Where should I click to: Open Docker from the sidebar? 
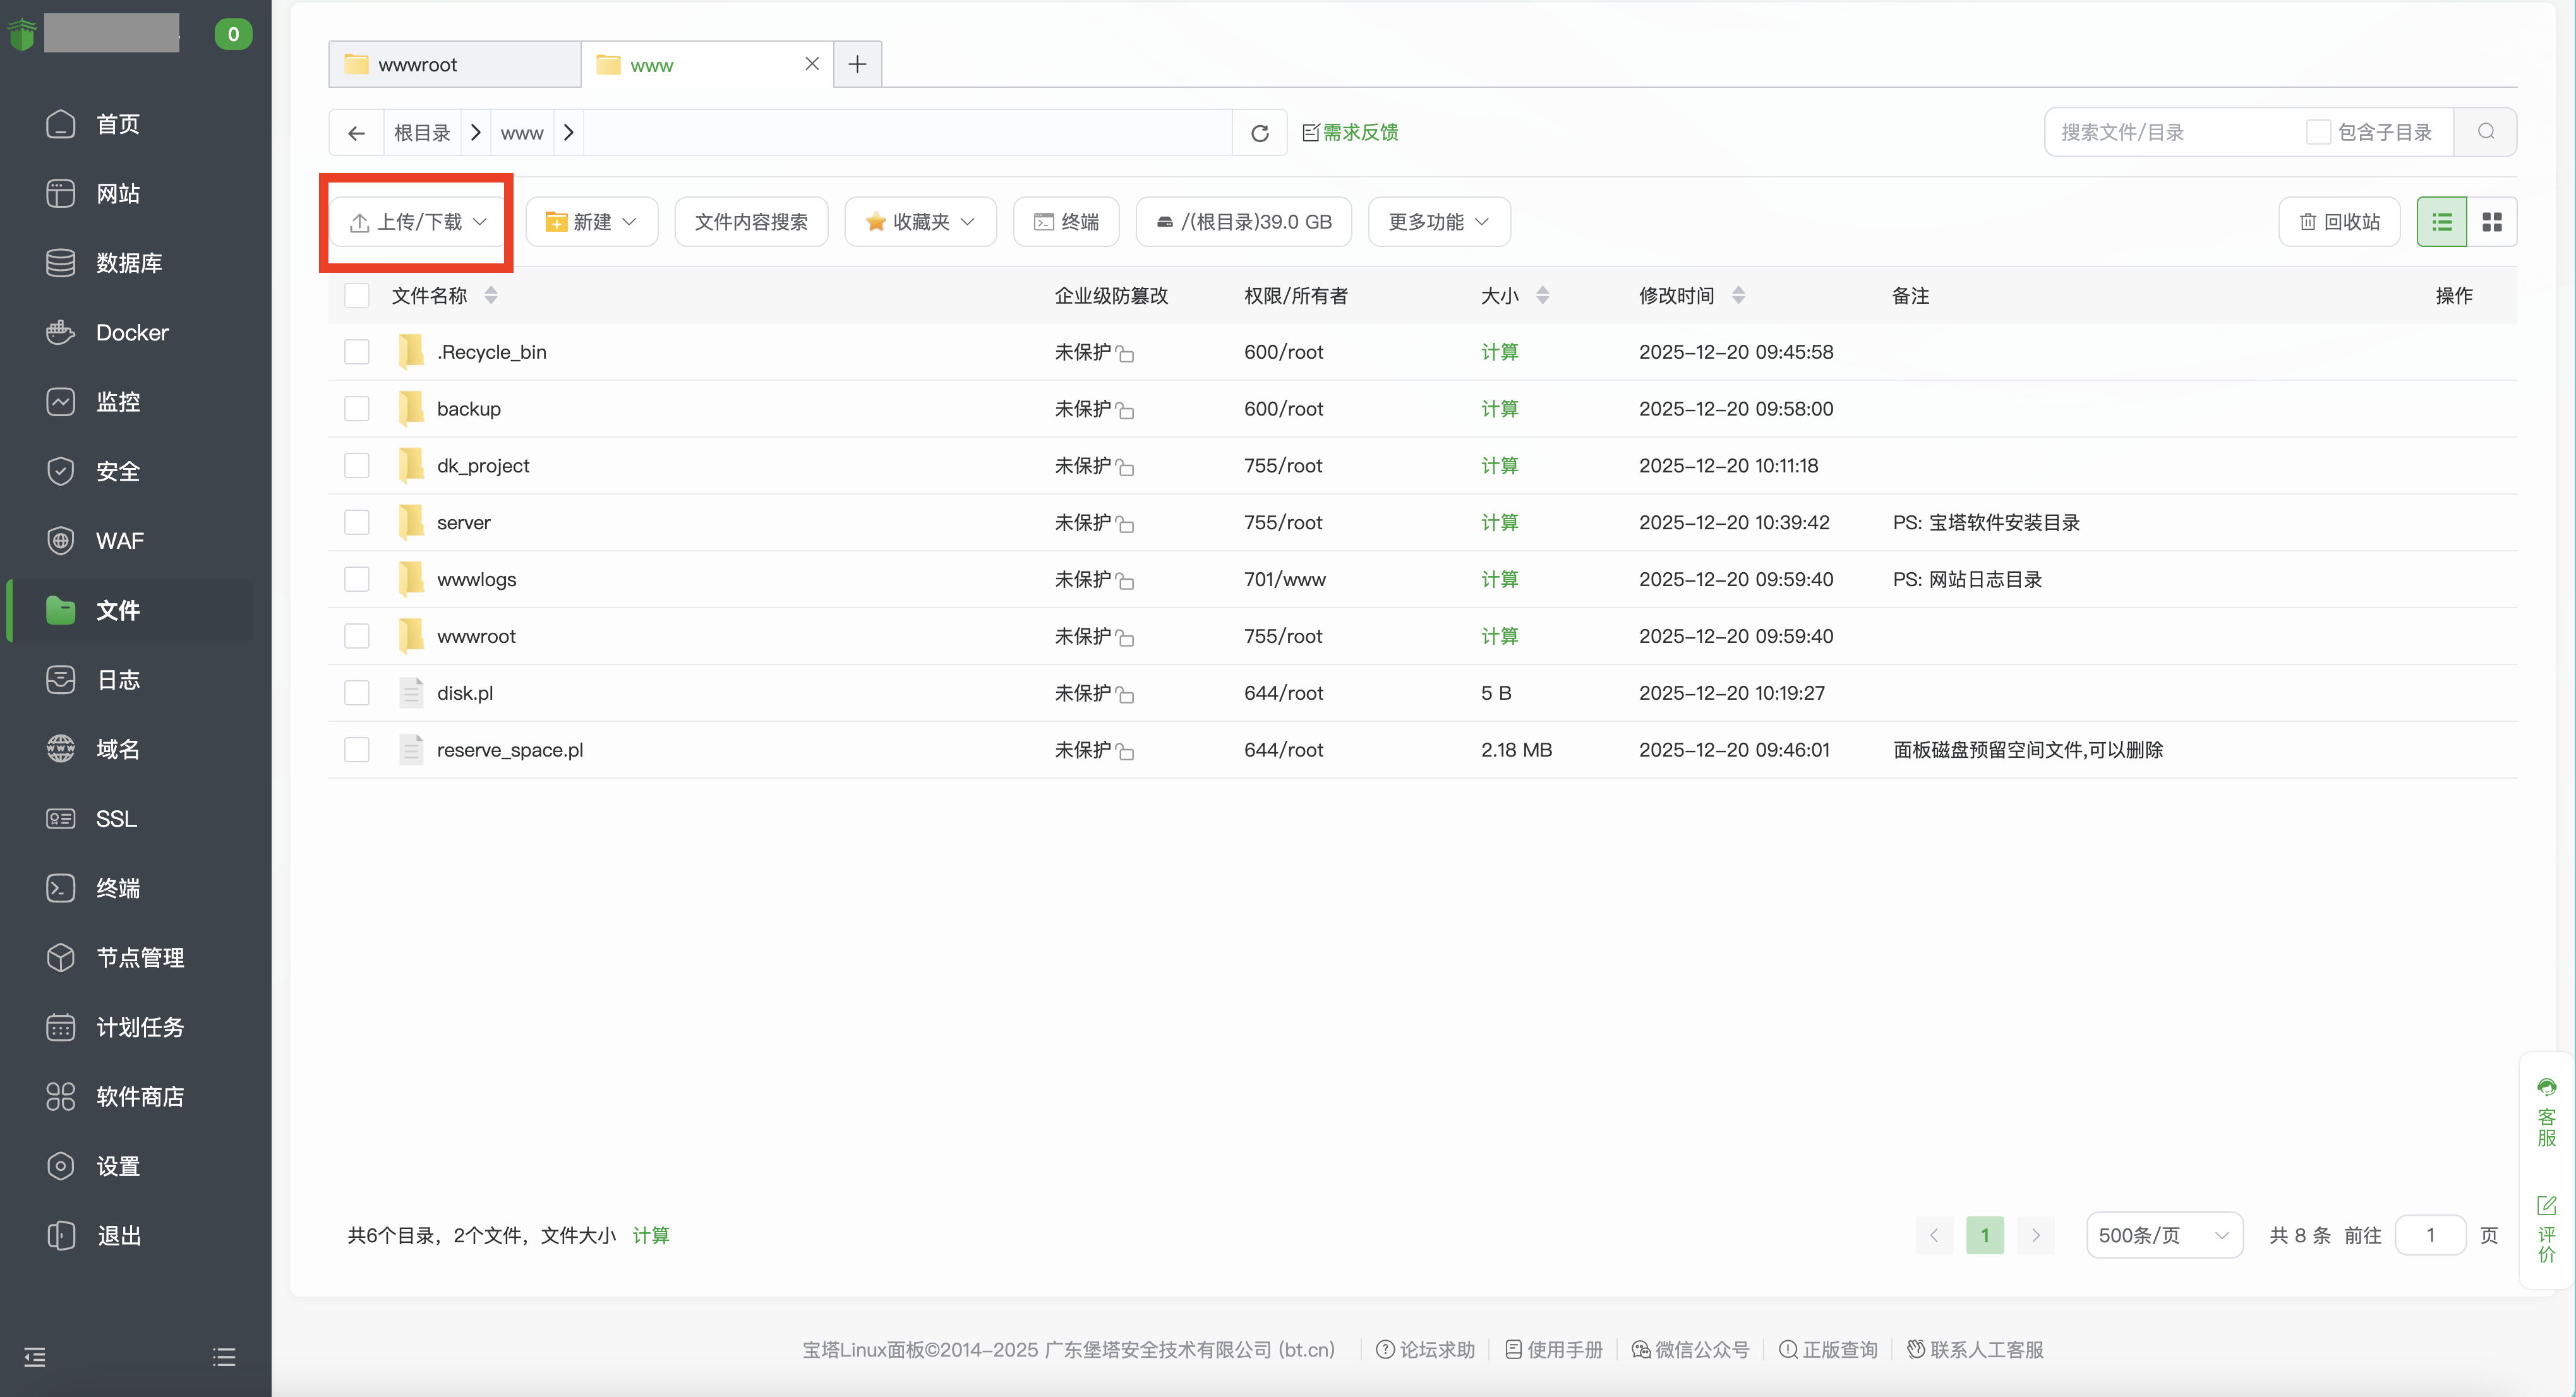click(x=132, y=332)
